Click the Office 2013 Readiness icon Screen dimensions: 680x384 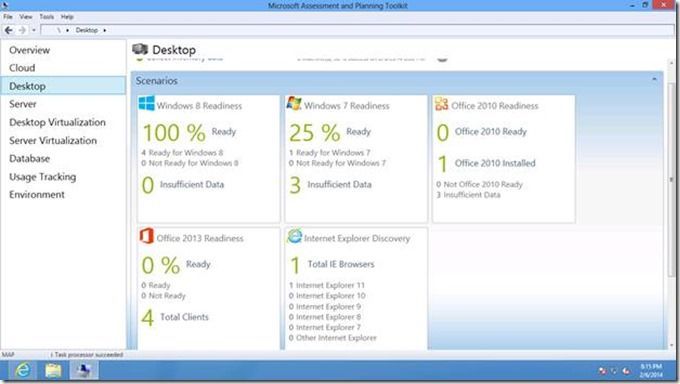(147, 236)
